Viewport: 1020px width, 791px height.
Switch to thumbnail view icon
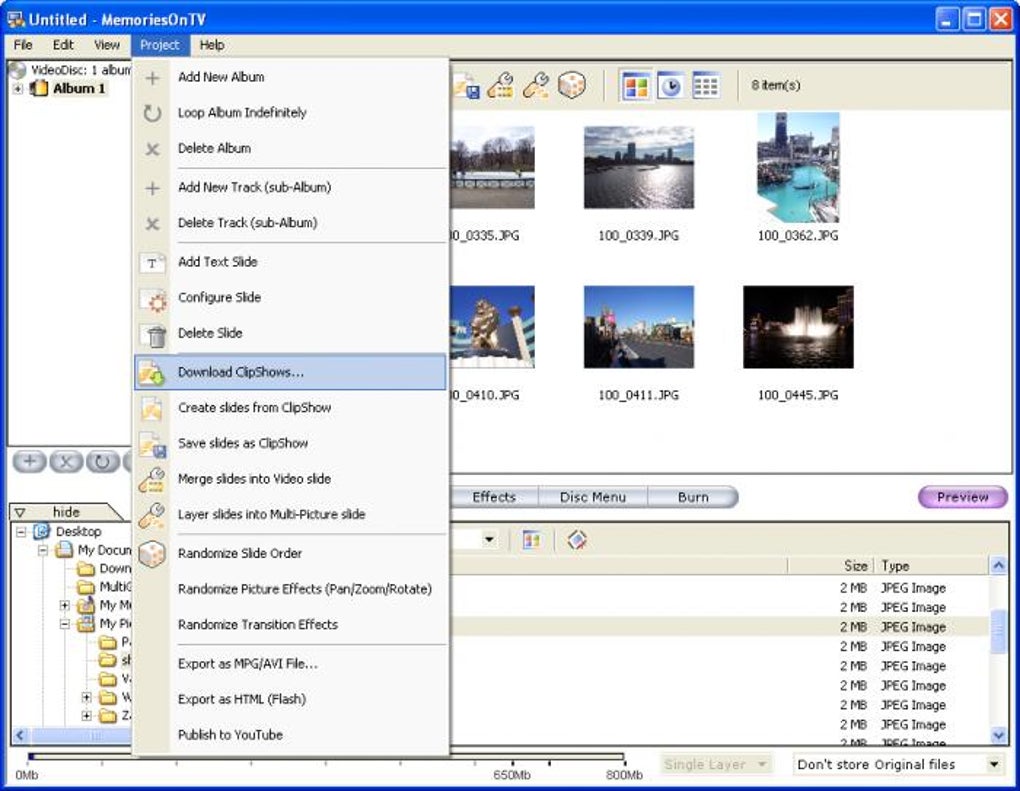point(635,86)
